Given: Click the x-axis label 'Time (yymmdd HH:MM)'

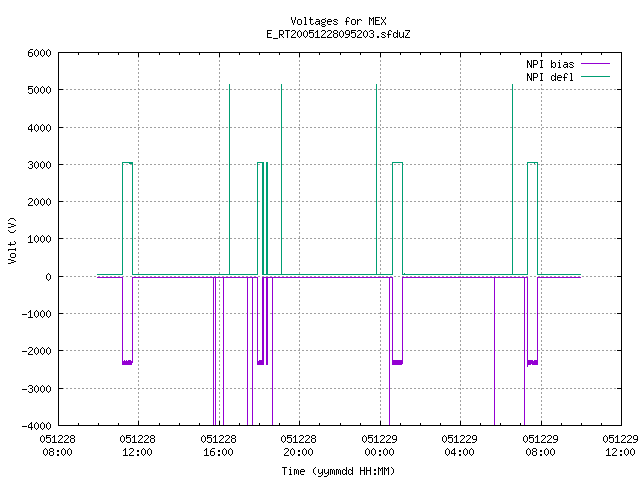Looking at the screenshot, I should point(338,471).
